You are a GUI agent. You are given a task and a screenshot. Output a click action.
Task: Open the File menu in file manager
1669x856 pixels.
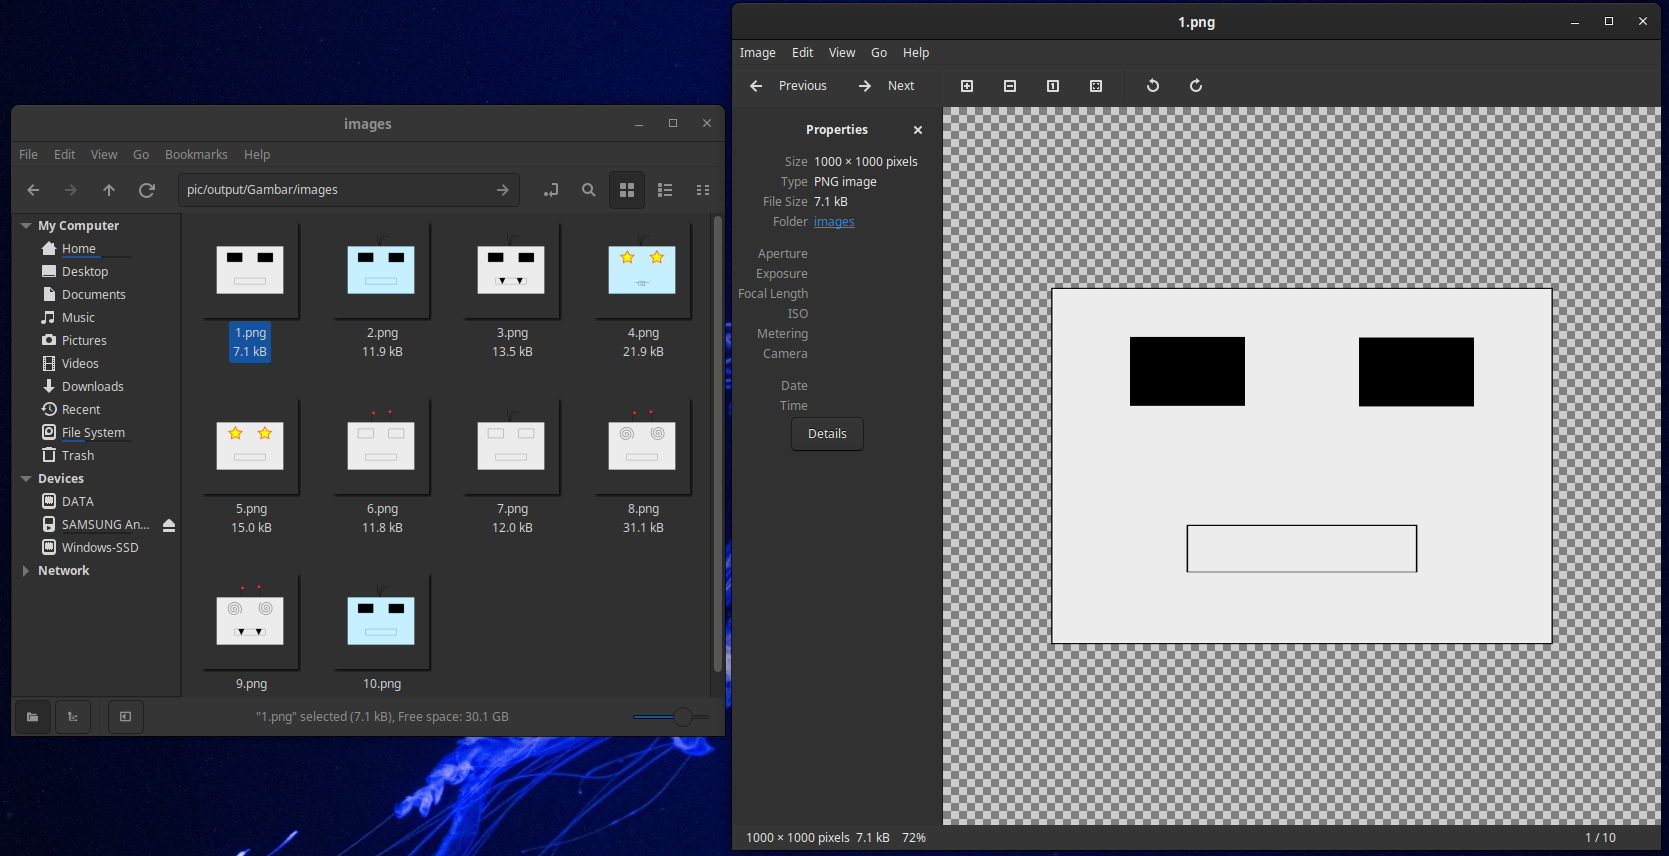(28, 155)
